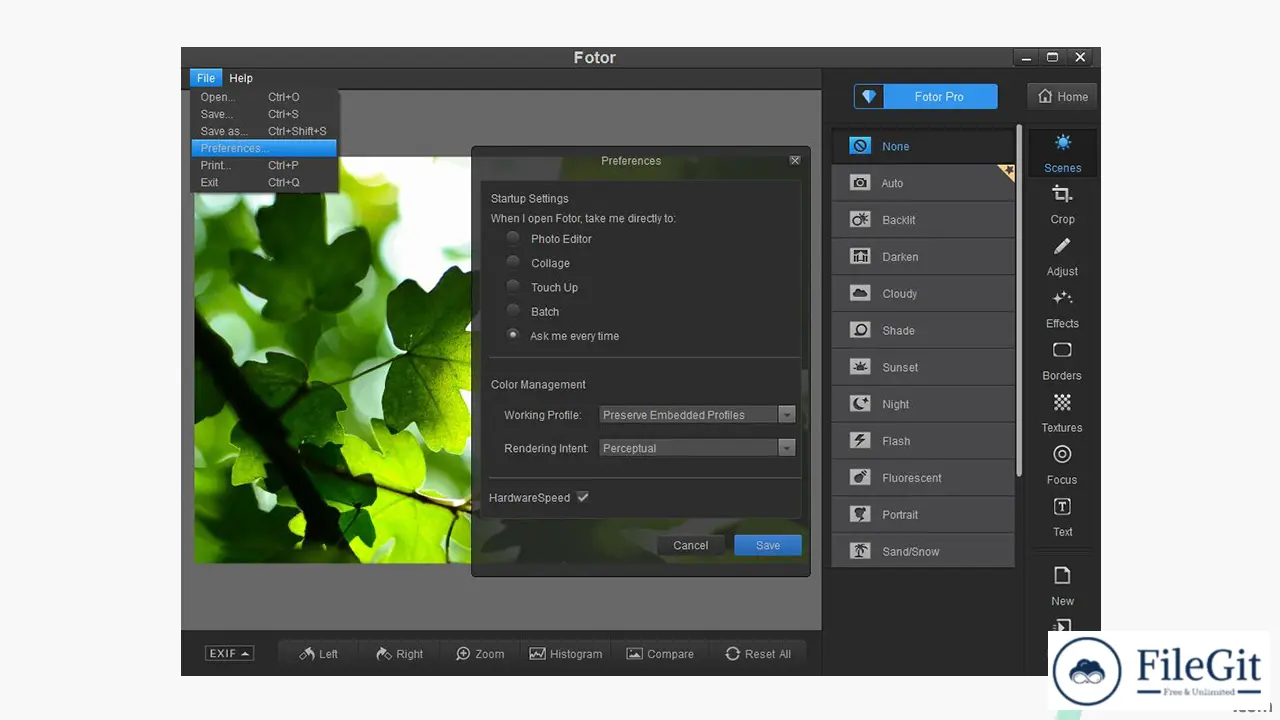Viewport: 1280px width, 720px height.
Task: Click the Compare button
Action: (660, 654)
